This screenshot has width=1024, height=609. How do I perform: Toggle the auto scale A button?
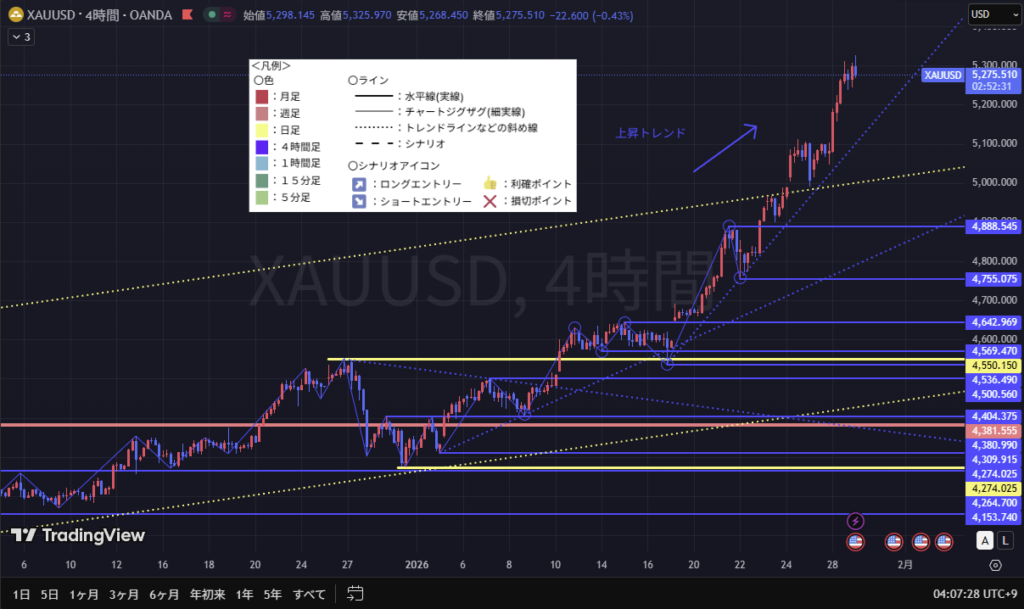click(985, 541)
